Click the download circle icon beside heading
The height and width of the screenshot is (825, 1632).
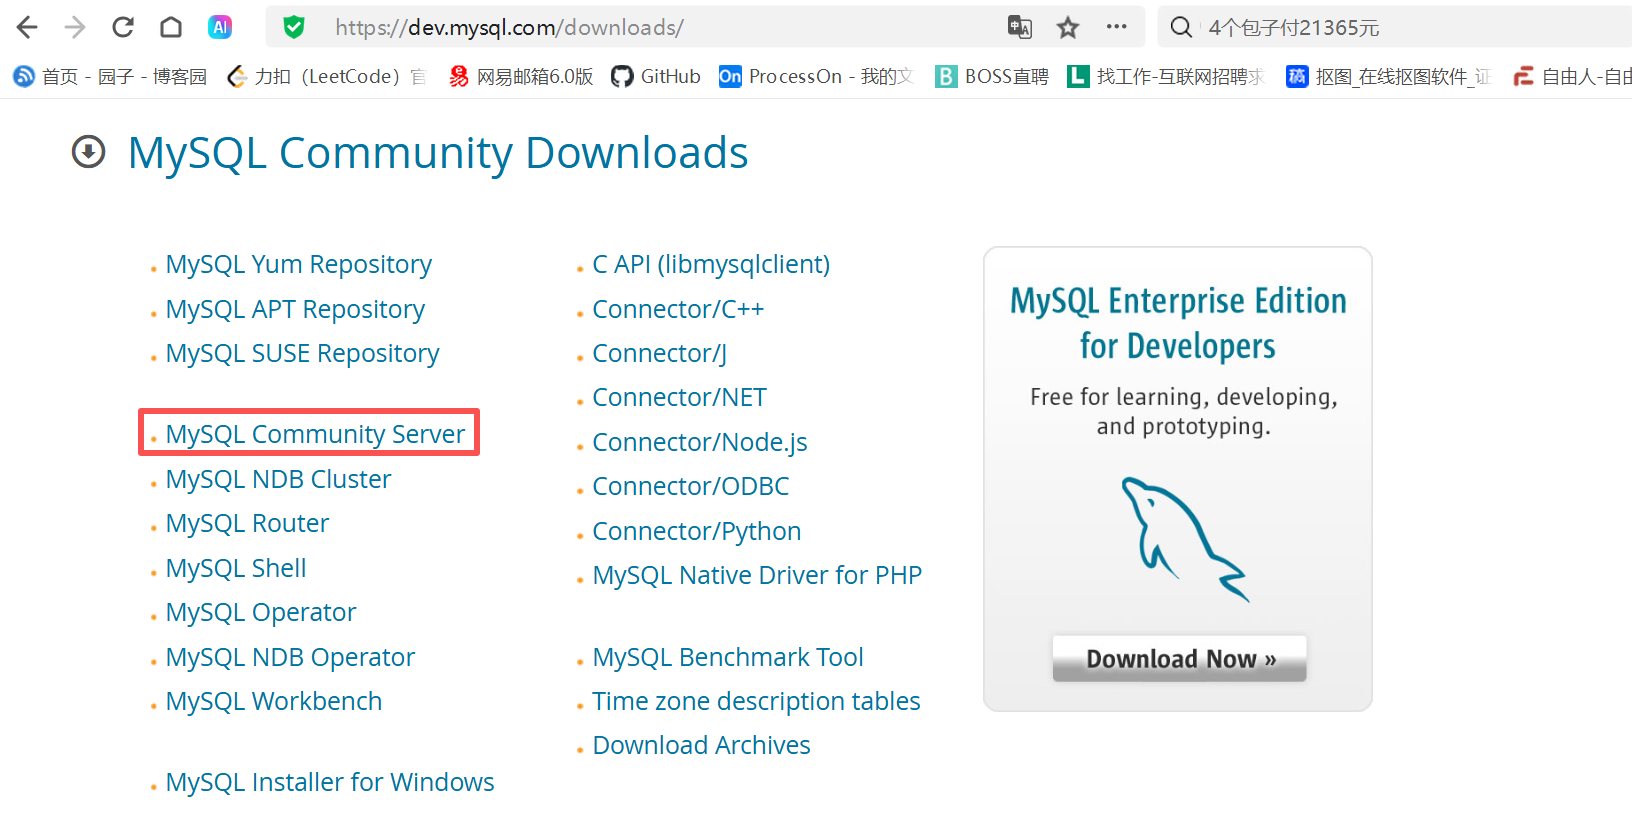89,152
